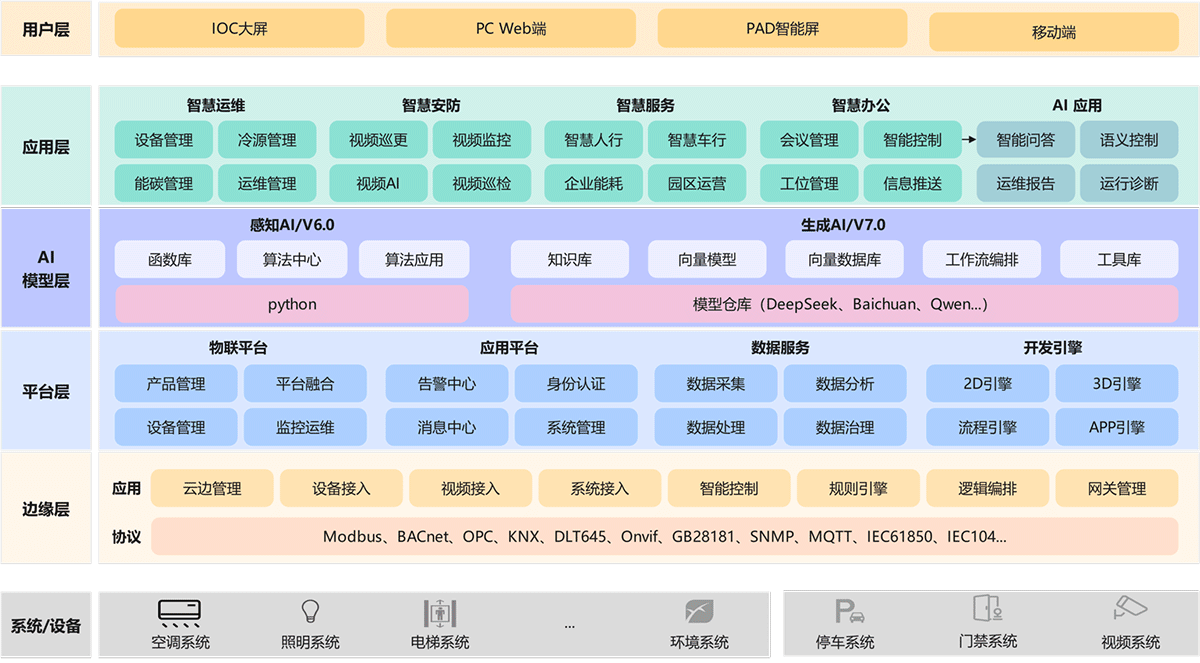
Task: Click the light bulb (照明系统) icon
Action: point(310,610)
